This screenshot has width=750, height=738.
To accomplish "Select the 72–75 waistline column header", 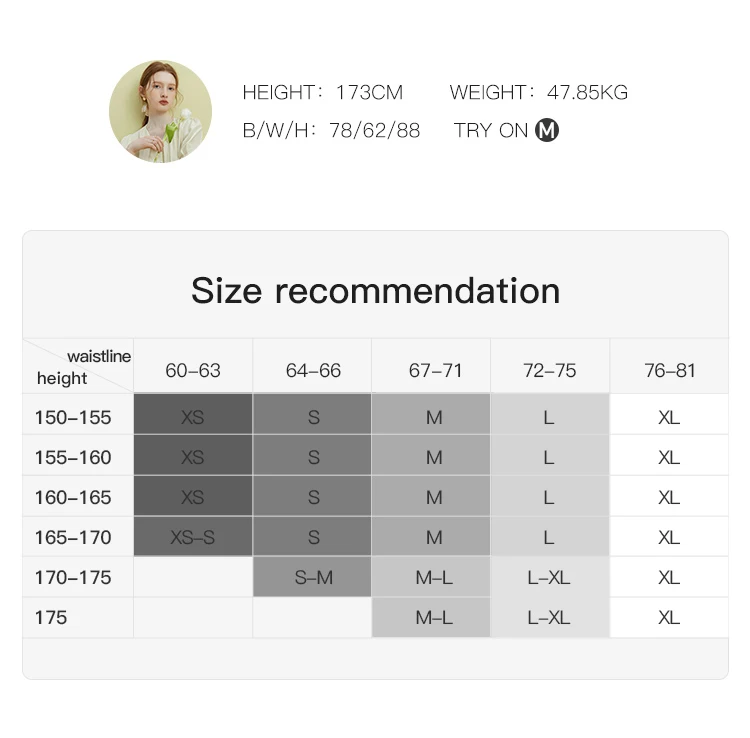I will (549, 370).
